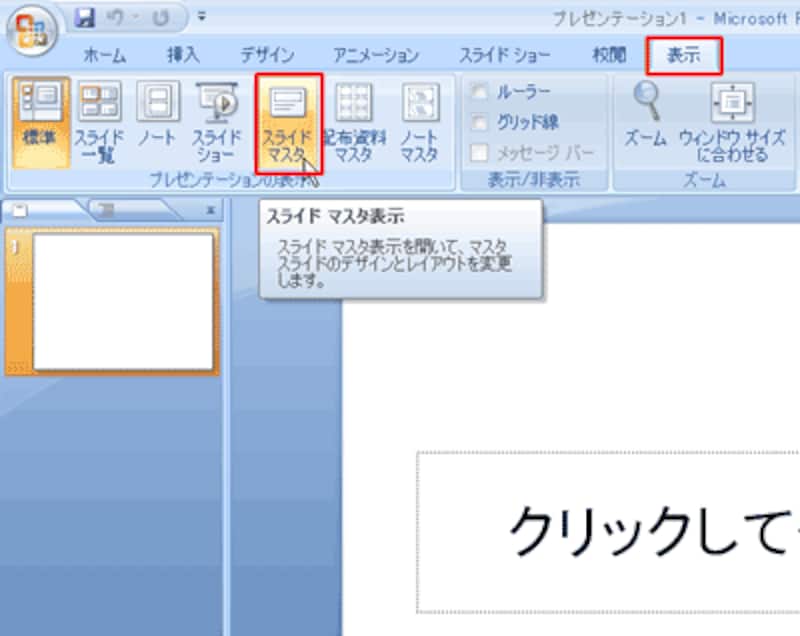Open the ホーム ribbon tab
Screen dimensions: 800x636
104,55
